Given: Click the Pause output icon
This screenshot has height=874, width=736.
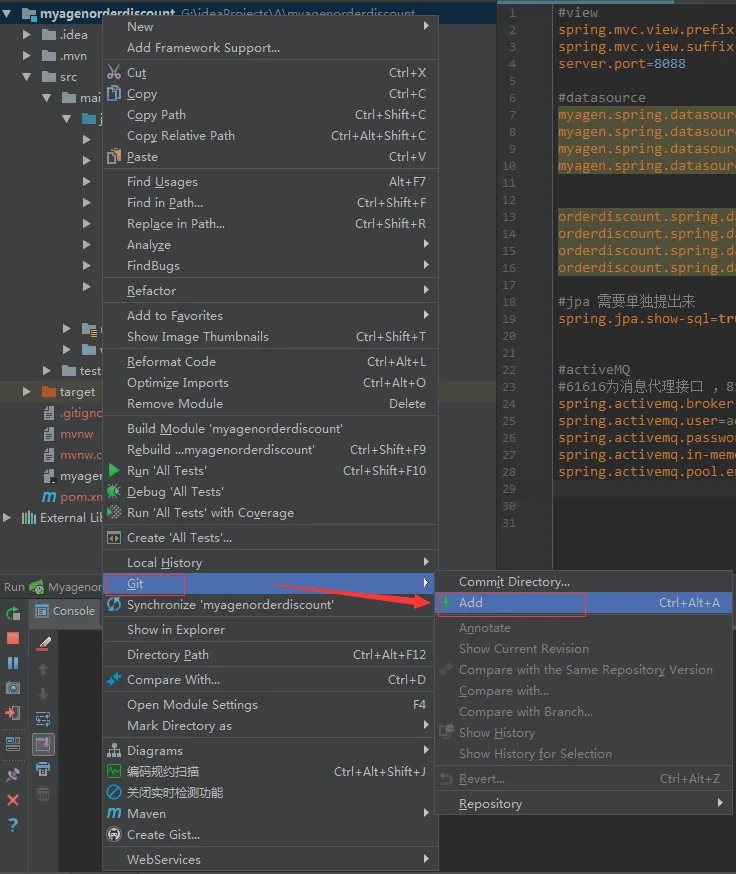Looking at the screenshot, I should tap(13, 663).
